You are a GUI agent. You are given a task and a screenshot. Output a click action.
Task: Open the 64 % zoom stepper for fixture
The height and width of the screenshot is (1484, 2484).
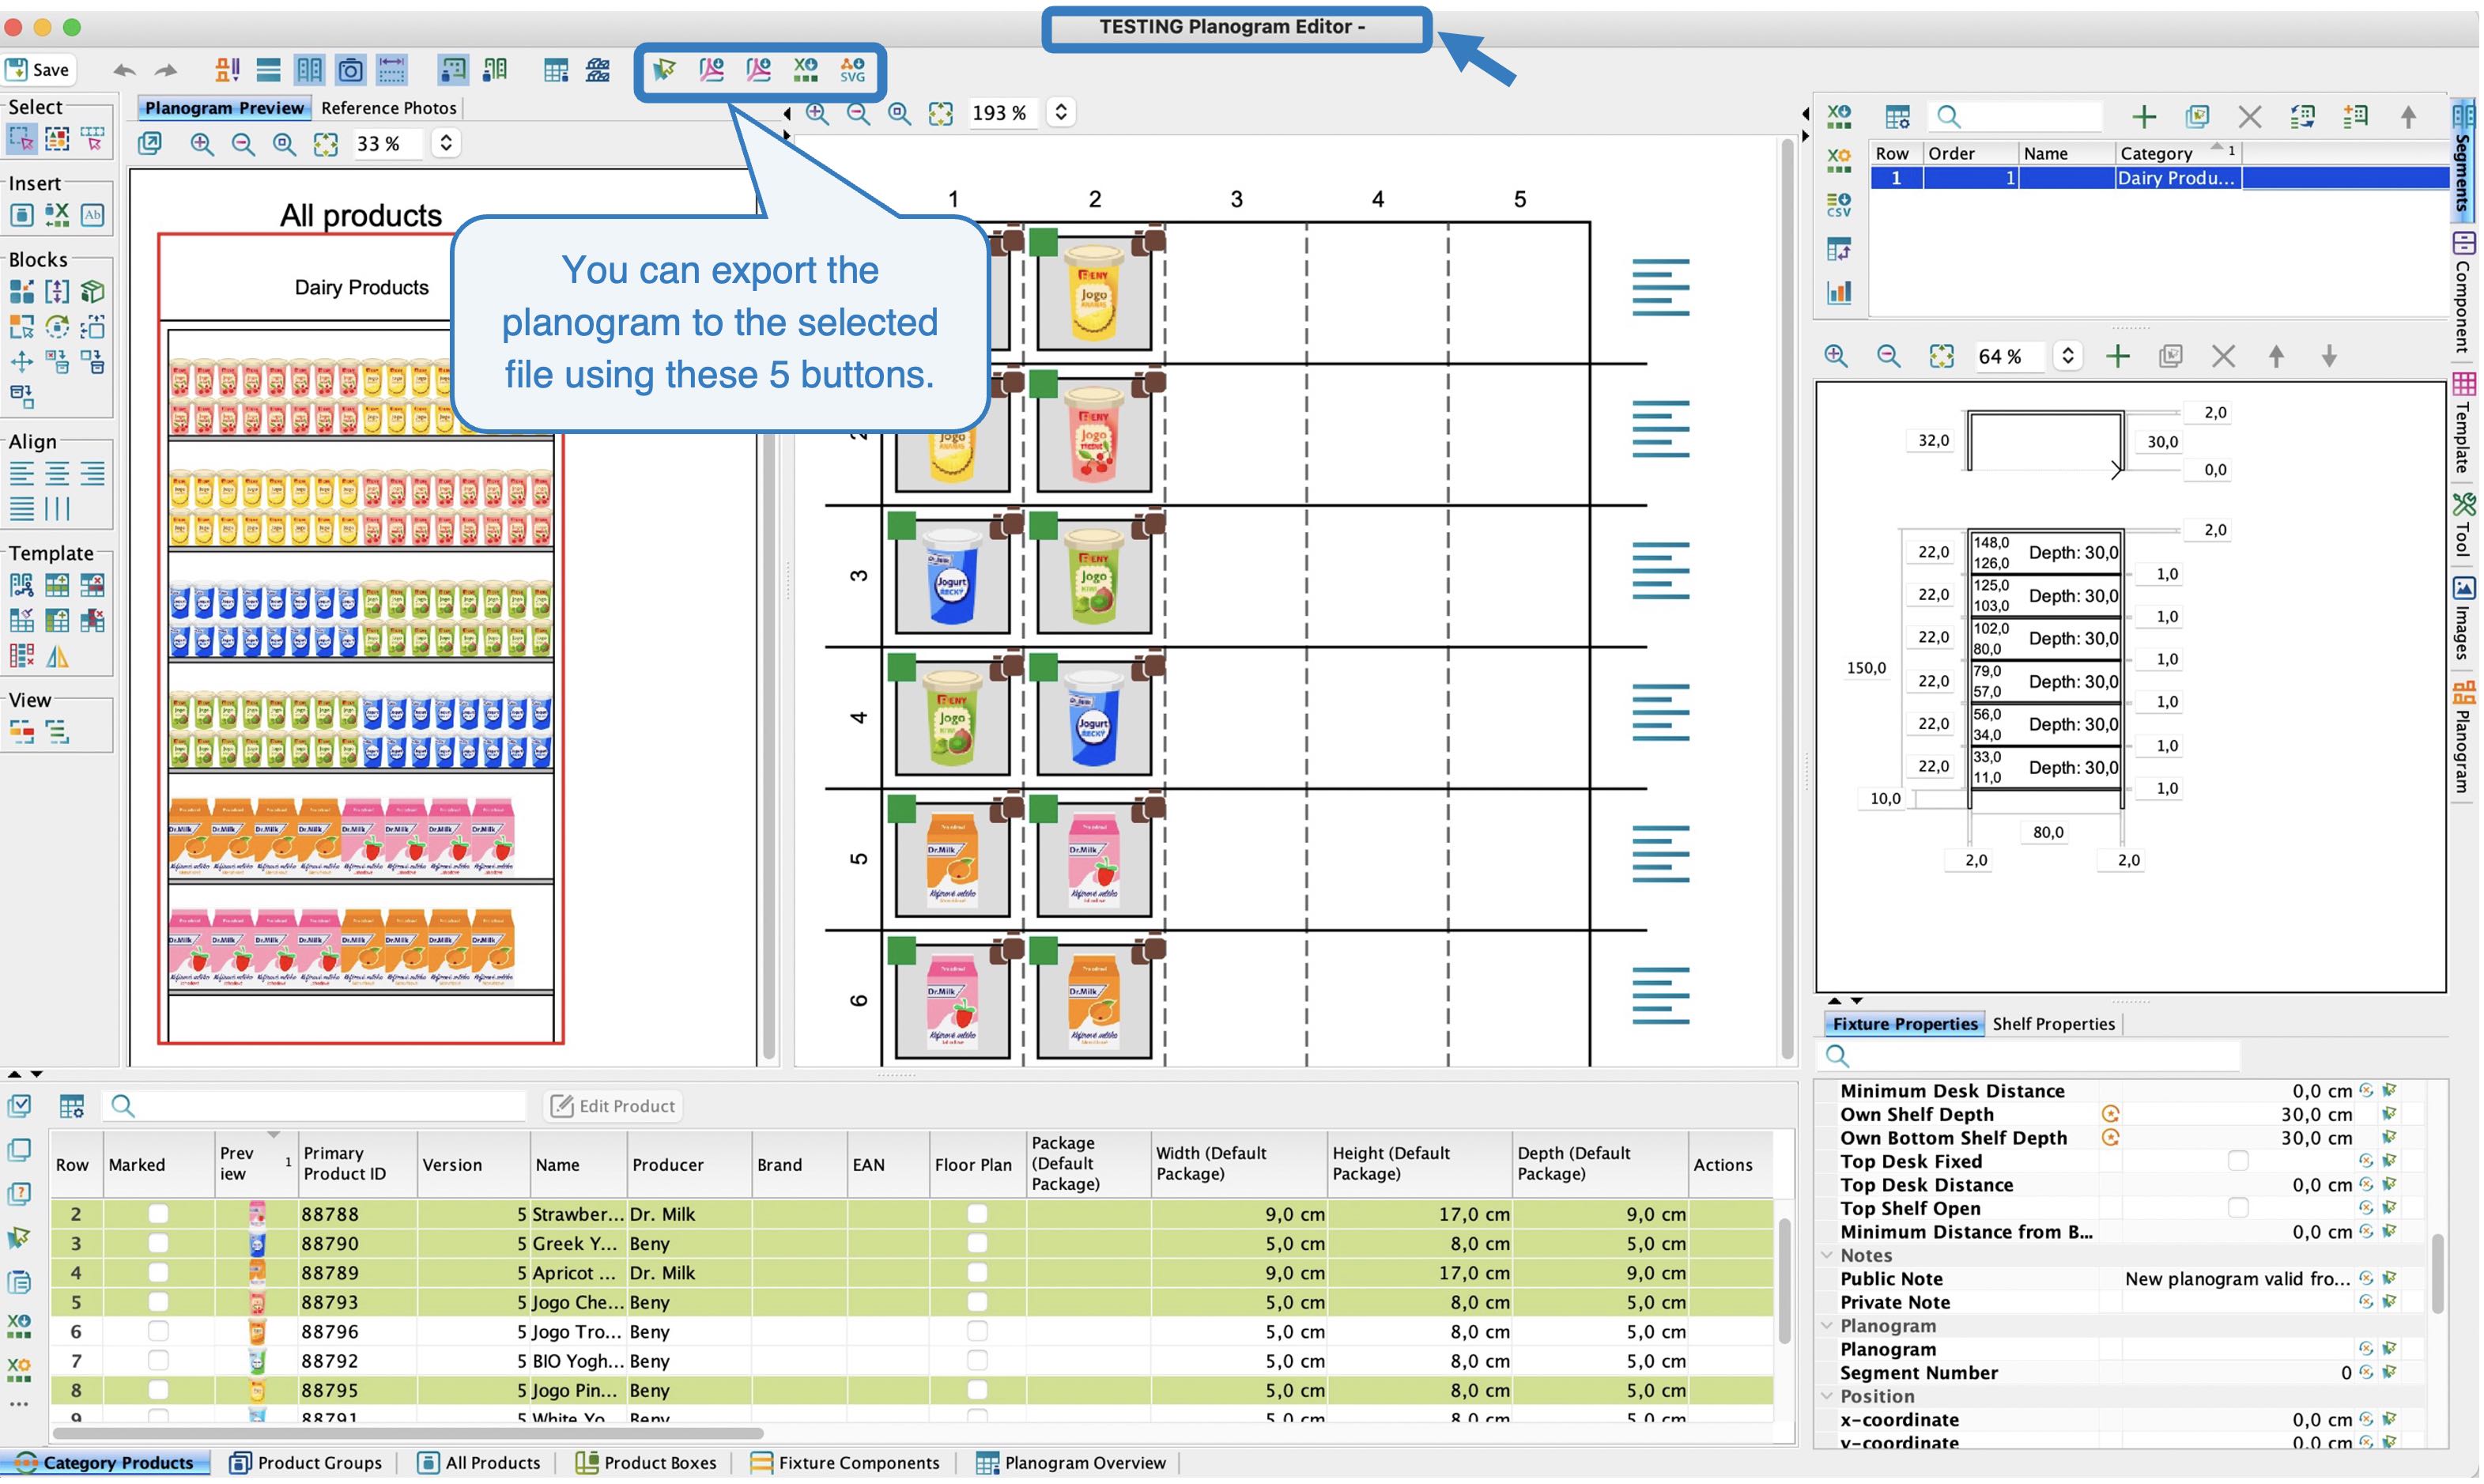(2067, 356)
